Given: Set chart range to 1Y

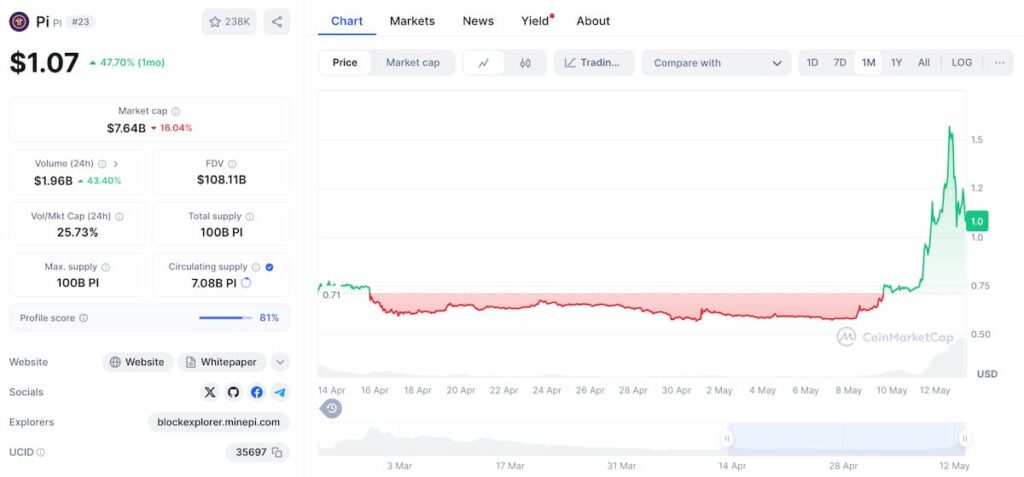Looking at the screenshot, I should [x=897, y=63].
